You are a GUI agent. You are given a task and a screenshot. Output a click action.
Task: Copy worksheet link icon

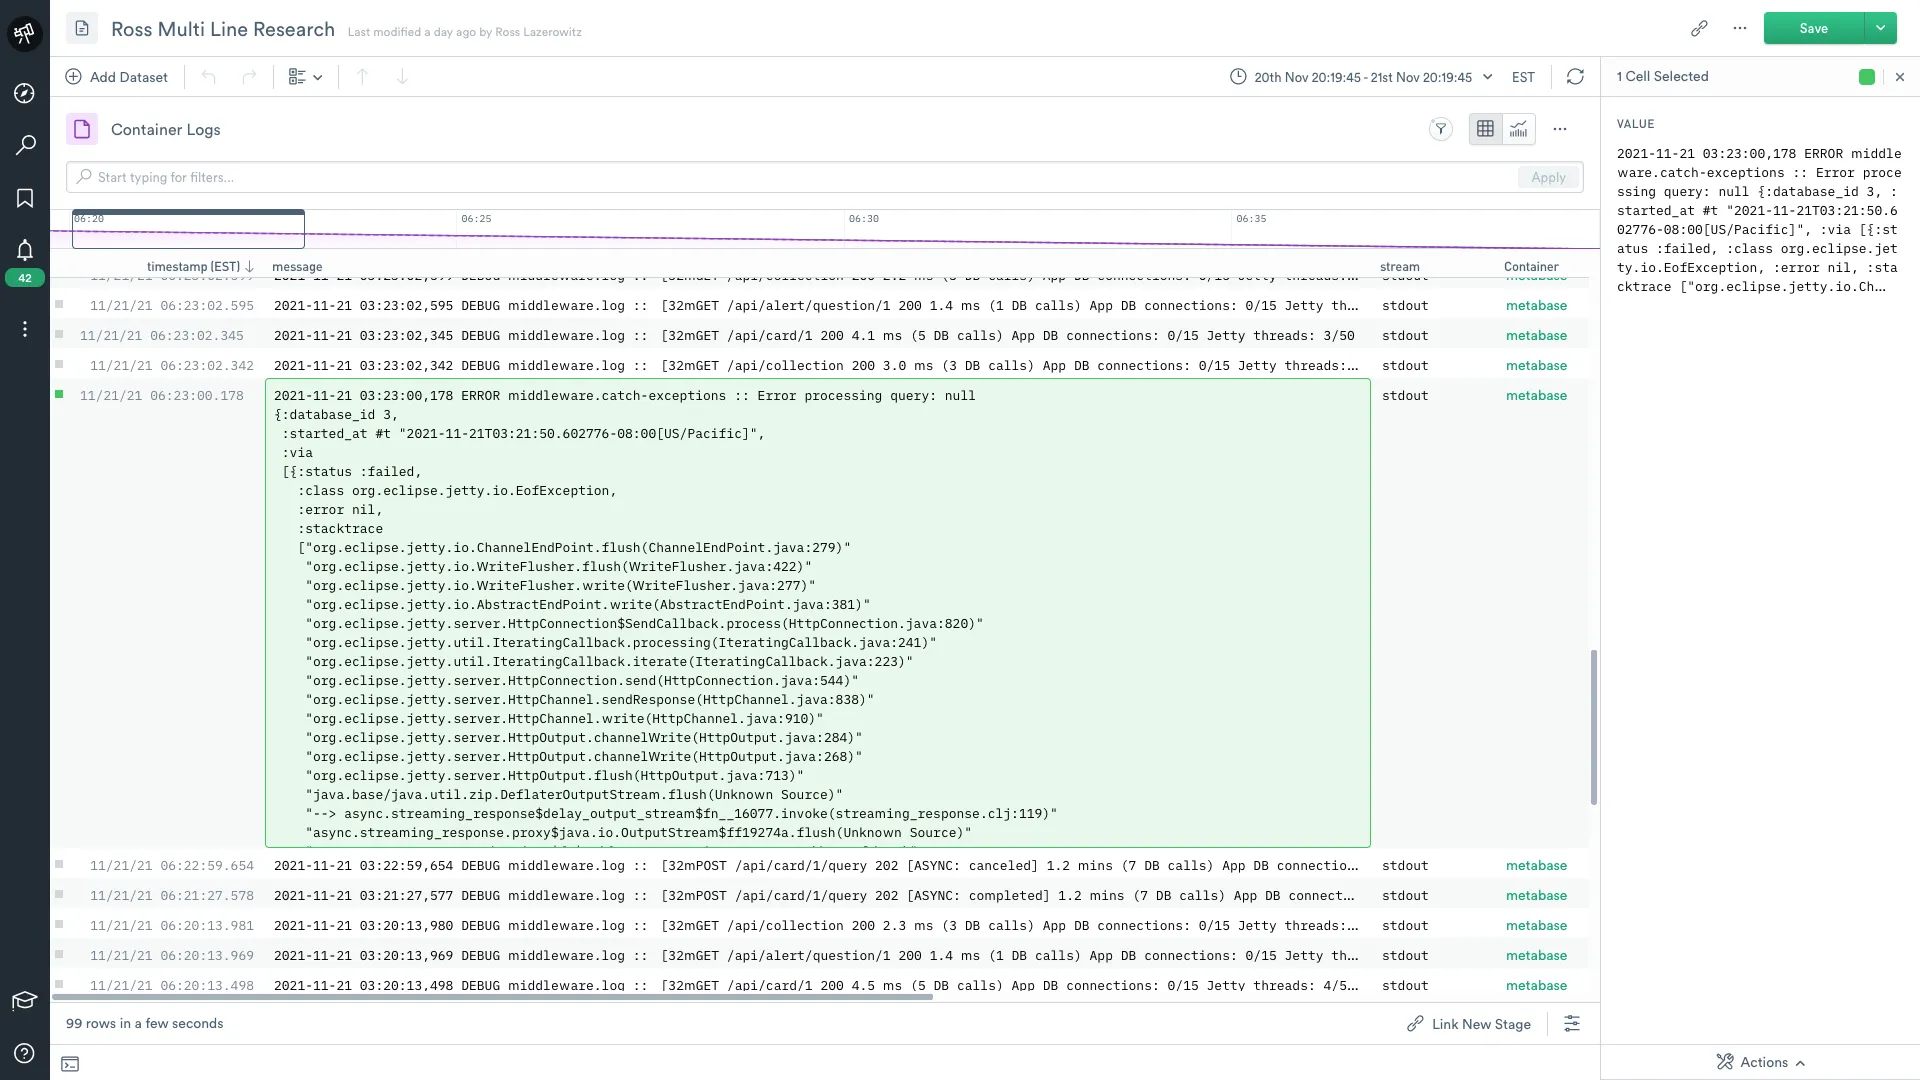(x=1699, y=29)
